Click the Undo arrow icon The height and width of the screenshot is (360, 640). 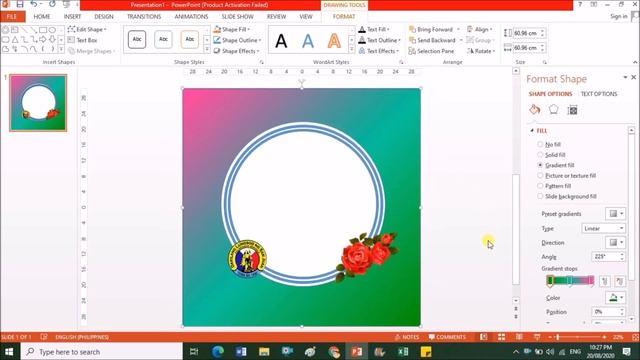[x=33, y=4]
